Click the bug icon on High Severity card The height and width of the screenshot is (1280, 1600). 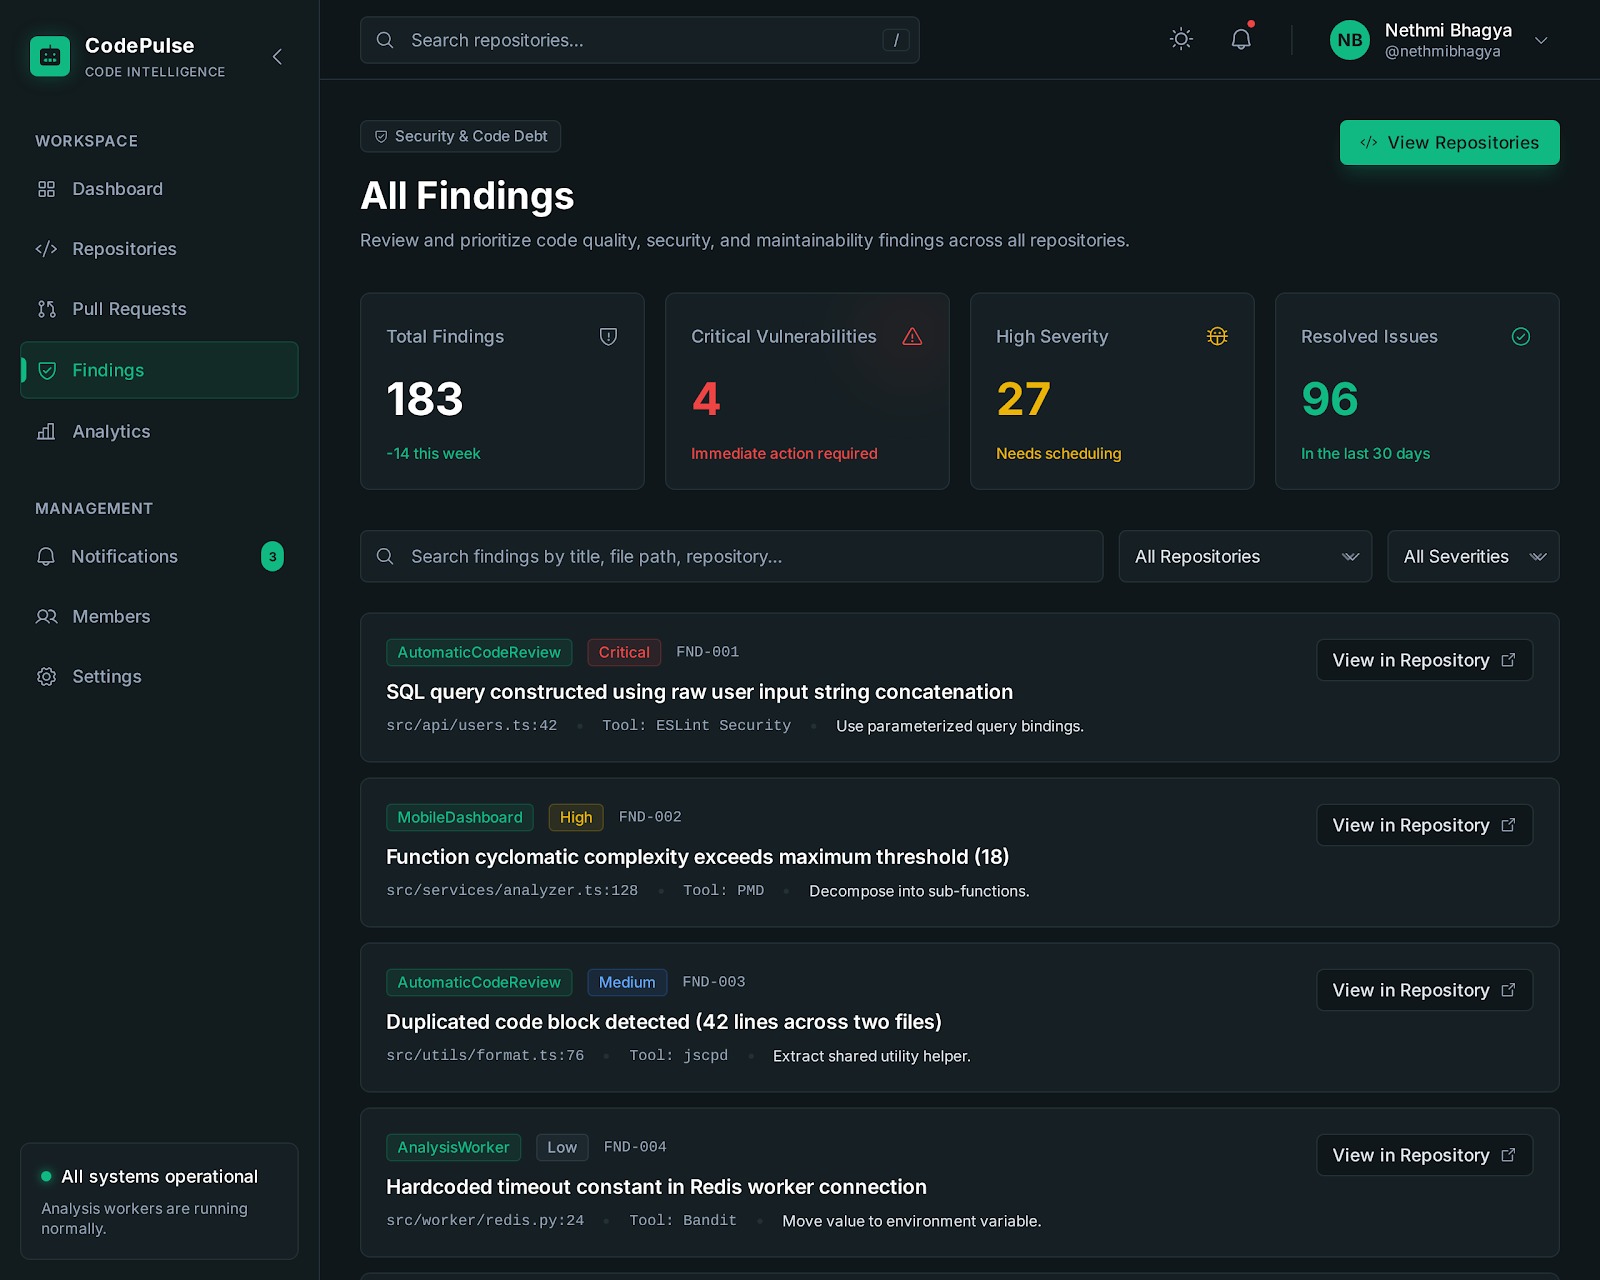(x=1217, y=336)
